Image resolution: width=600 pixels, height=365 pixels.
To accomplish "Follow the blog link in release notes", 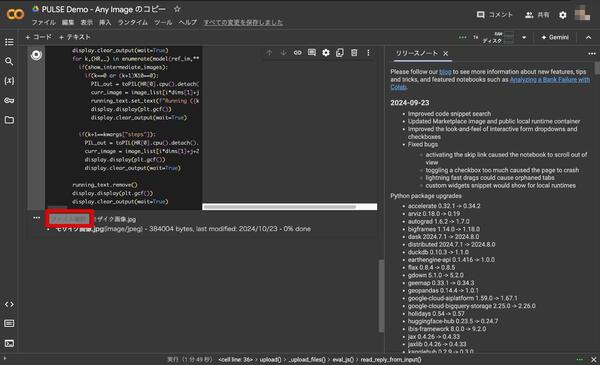I will (445, 72).
